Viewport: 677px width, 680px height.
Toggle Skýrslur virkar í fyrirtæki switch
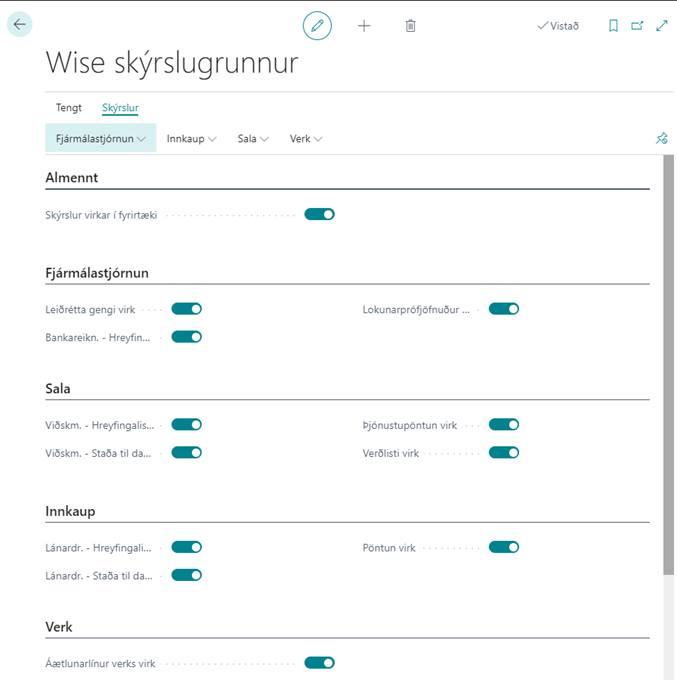(319, 214)
